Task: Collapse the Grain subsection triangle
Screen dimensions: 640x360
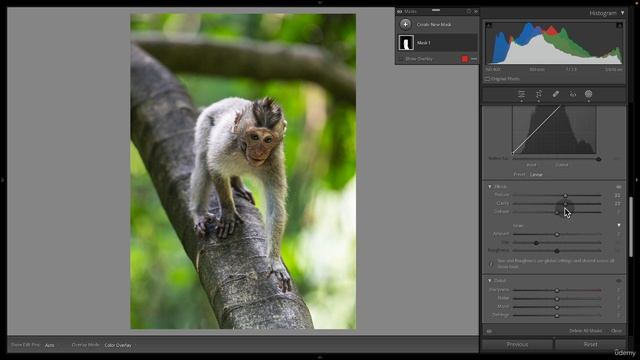Action: (619, 225)
